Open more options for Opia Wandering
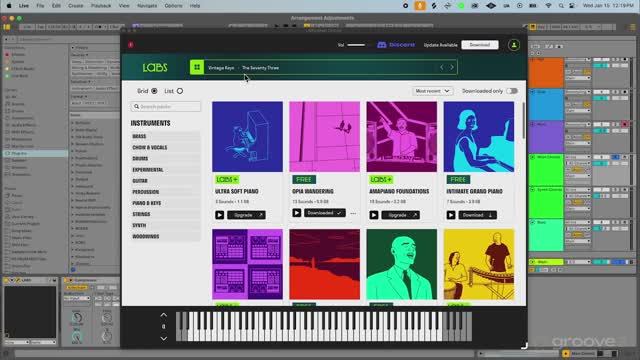The image size is (640, 360). click(x=353, y=213)
